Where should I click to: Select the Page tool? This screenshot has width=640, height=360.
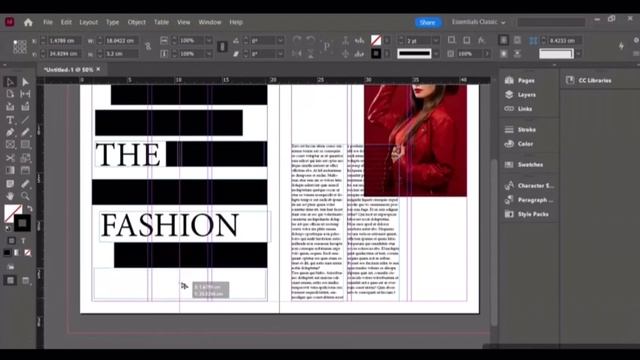[x=10, y=94]
